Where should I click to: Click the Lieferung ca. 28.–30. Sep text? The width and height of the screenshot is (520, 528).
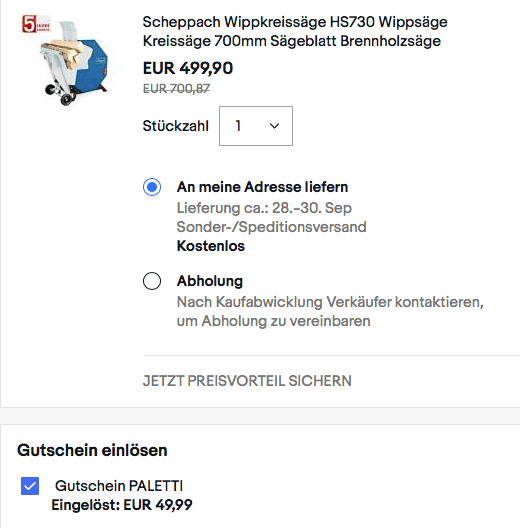(264, 208)
